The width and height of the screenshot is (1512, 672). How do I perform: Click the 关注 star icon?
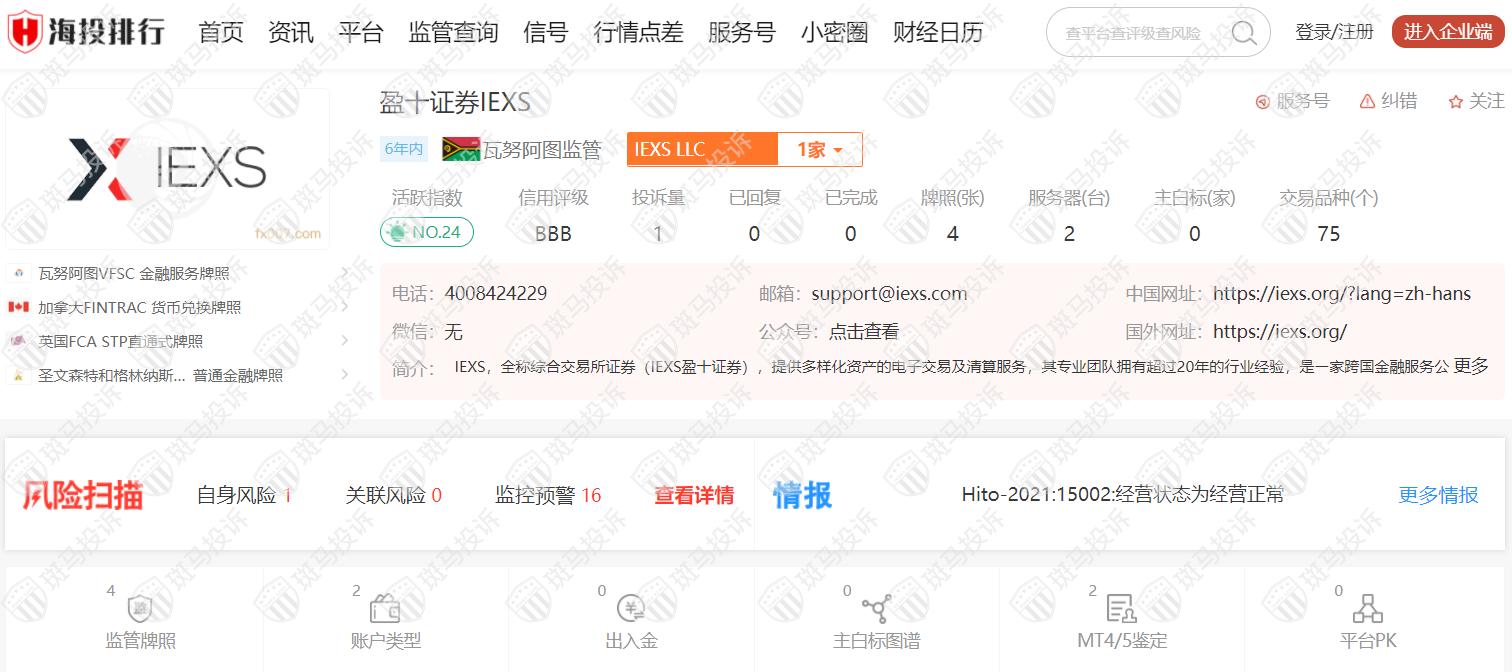pyautogui.click(x=1455, y=102)
